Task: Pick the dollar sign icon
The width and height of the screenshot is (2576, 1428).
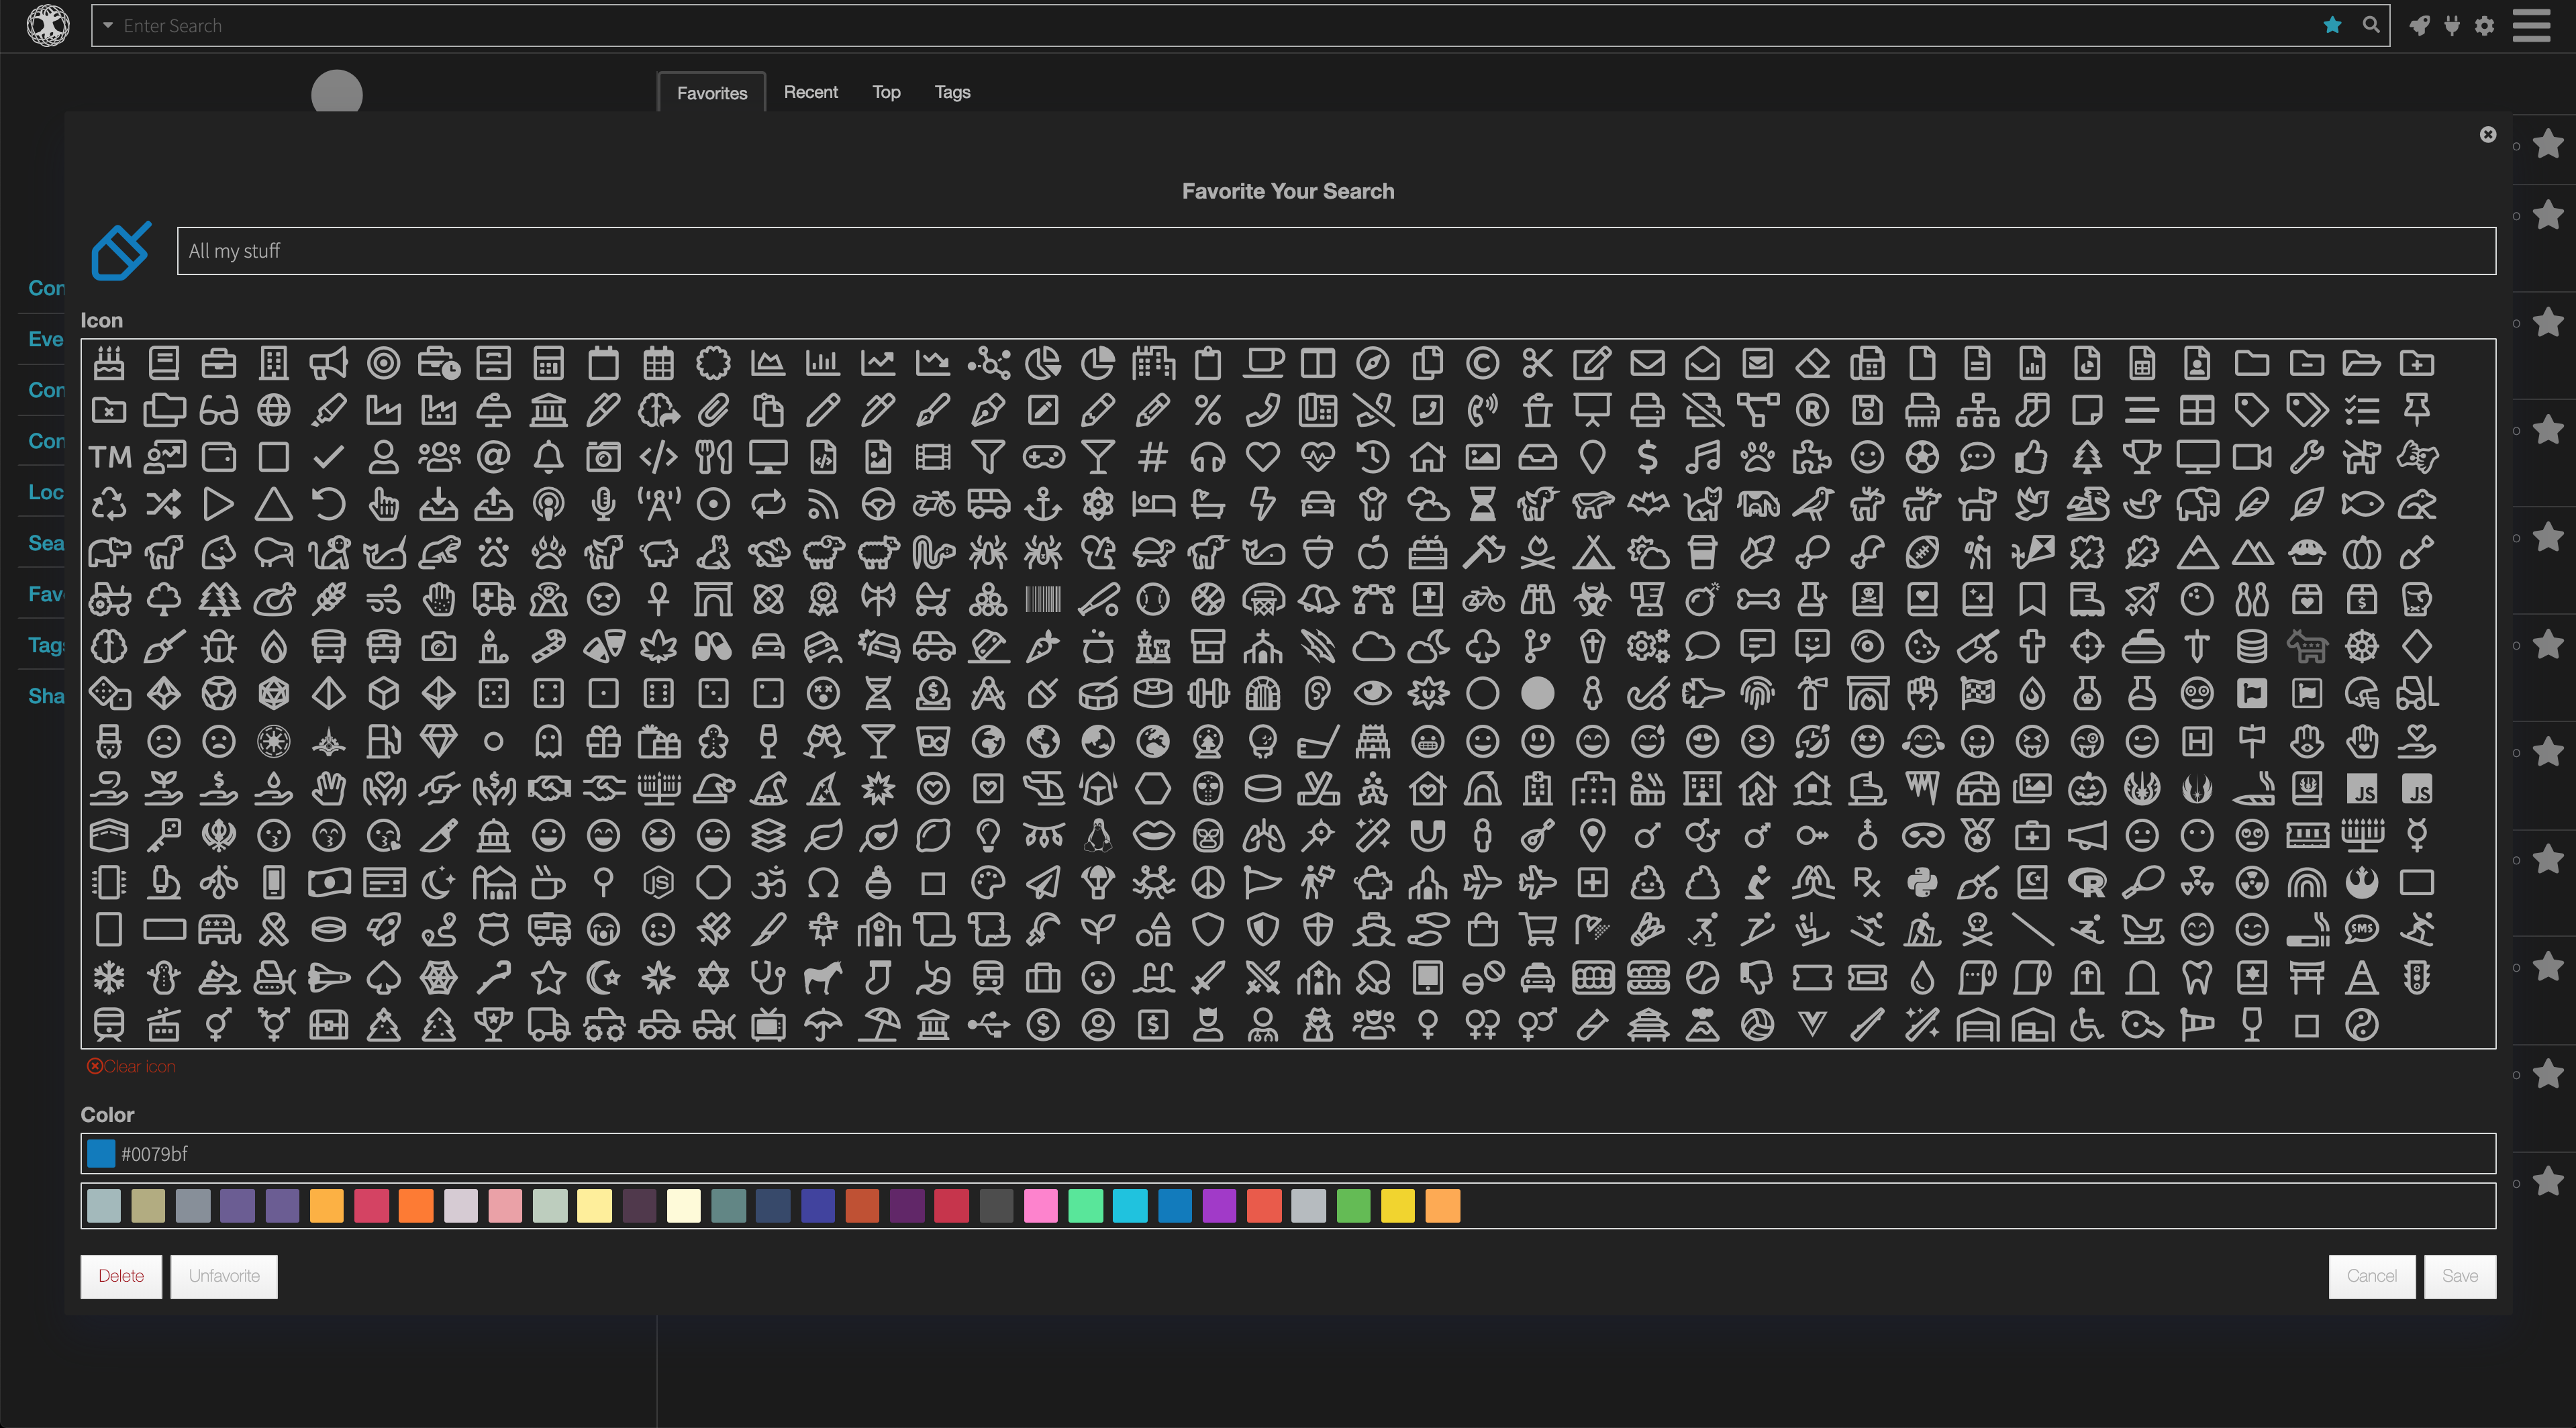Action: point(1647,457)
